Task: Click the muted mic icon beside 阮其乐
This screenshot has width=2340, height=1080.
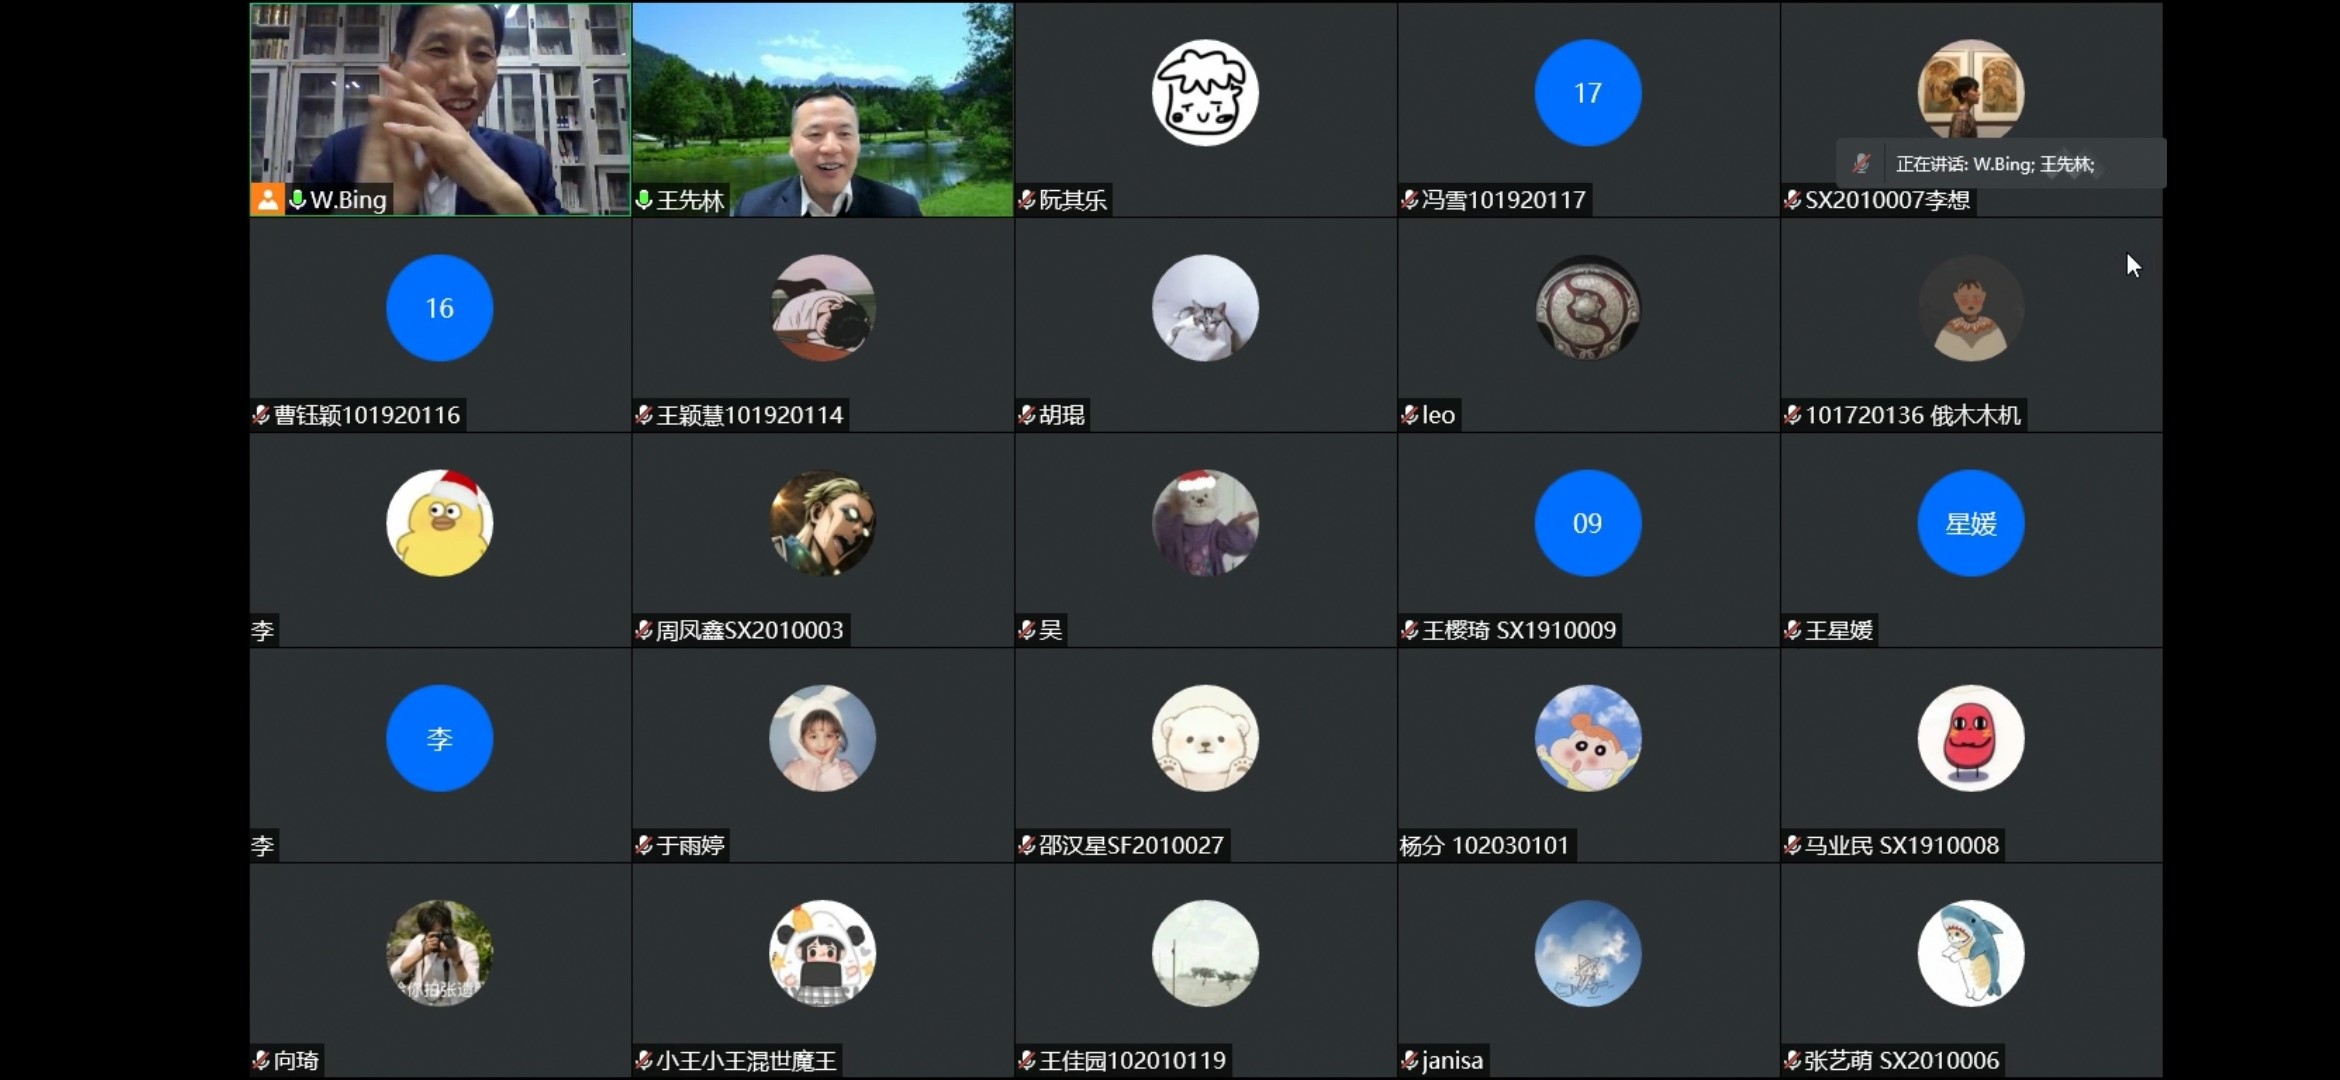Action: [1027, 200]
